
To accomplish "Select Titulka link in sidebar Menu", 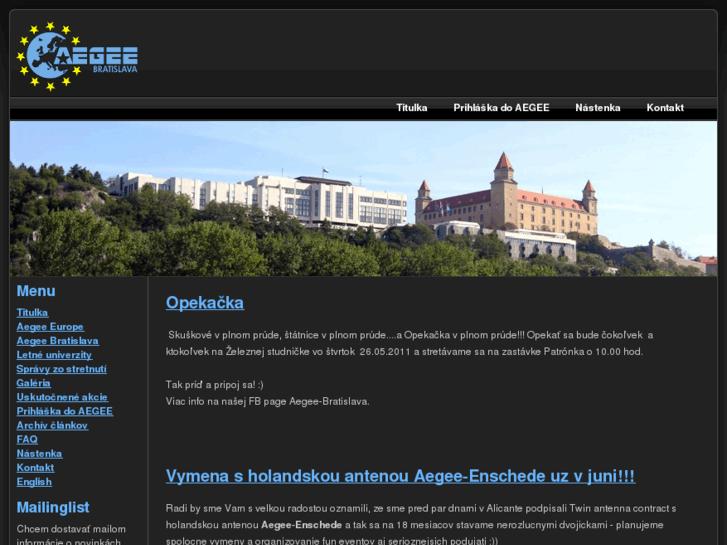I will [32, 313].
